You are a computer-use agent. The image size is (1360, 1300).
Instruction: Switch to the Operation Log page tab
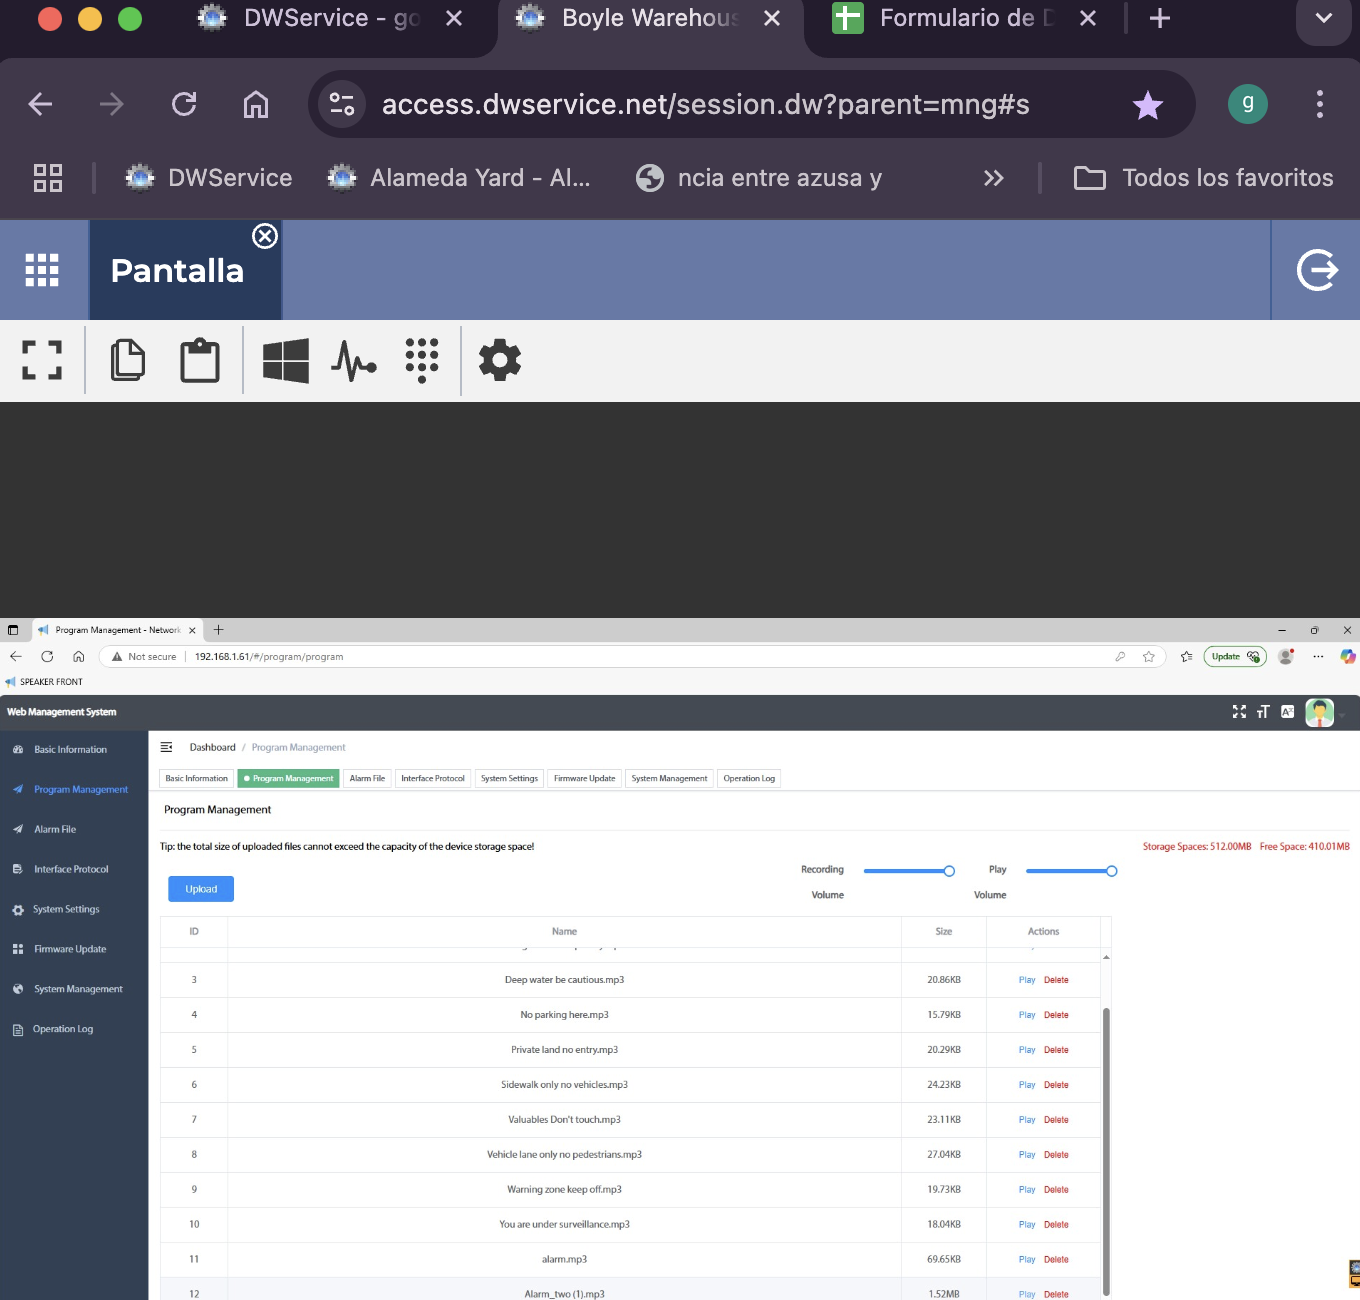[749, 778]
